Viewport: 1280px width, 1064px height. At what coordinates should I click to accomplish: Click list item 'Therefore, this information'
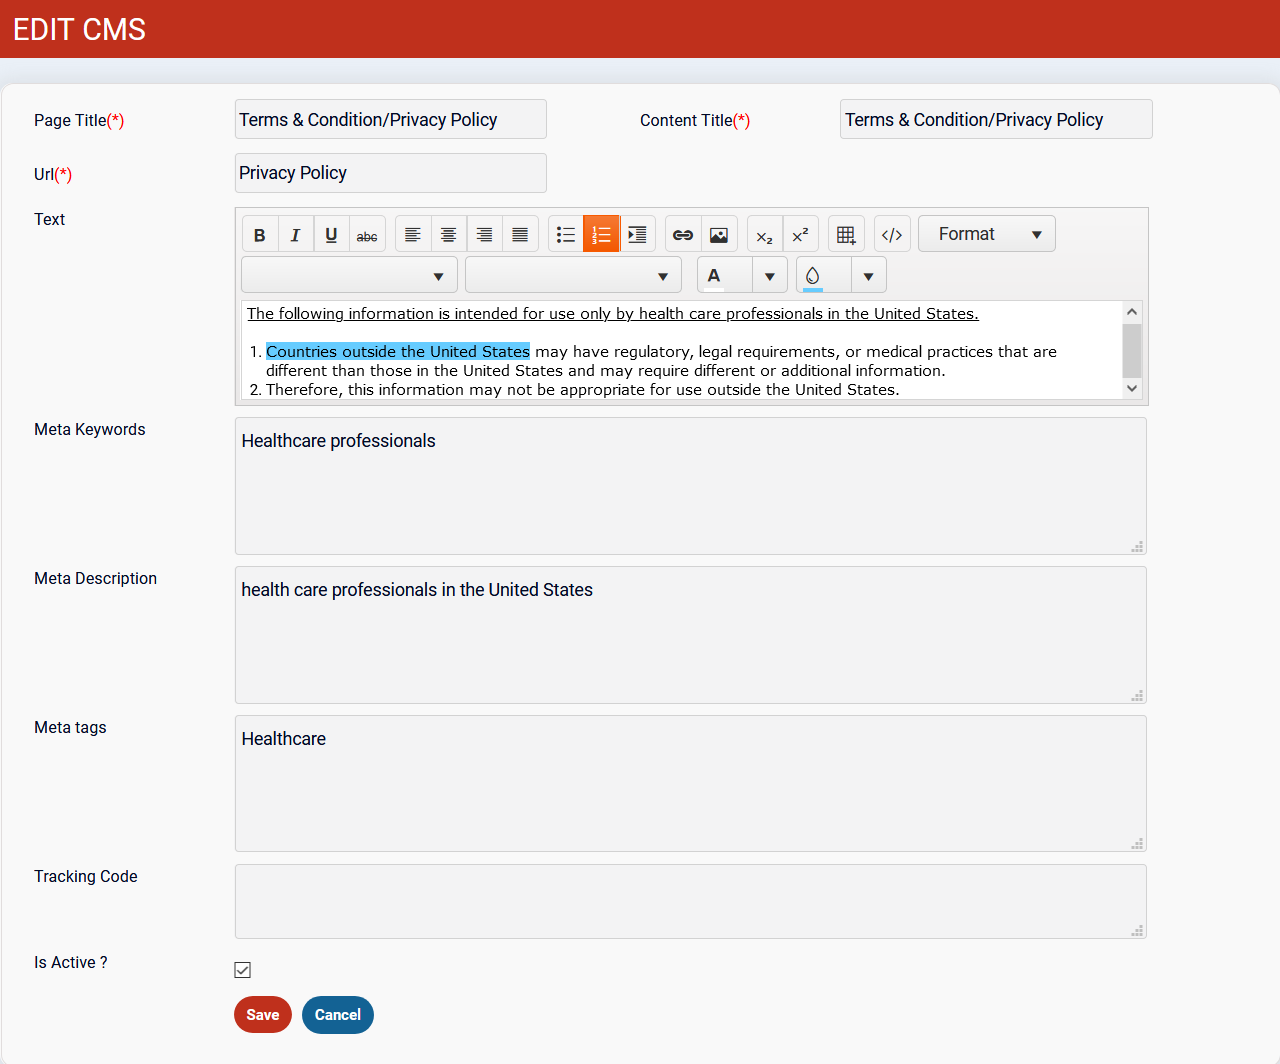click(583, 390)
